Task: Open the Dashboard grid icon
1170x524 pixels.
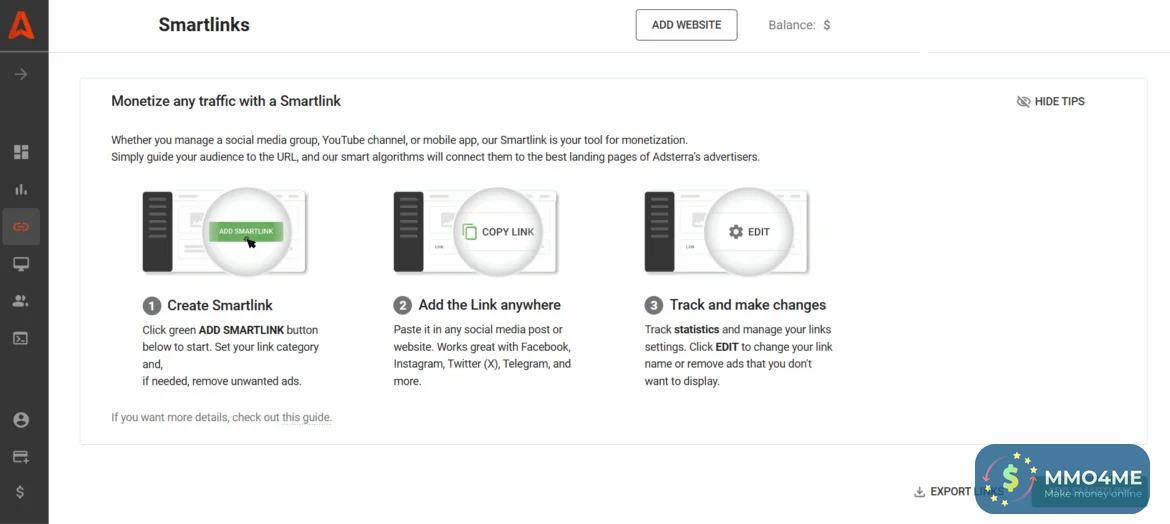Action: 21,152
